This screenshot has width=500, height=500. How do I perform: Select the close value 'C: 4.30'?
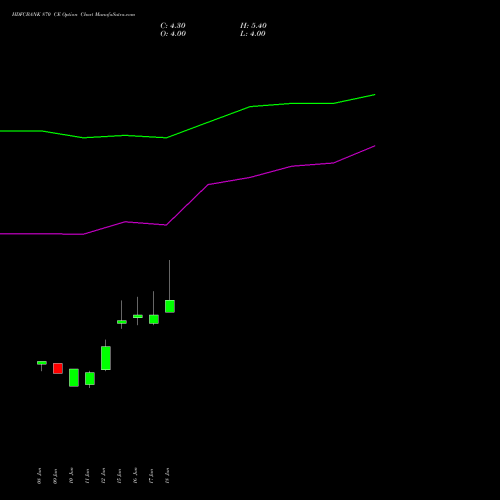(173, 26)
